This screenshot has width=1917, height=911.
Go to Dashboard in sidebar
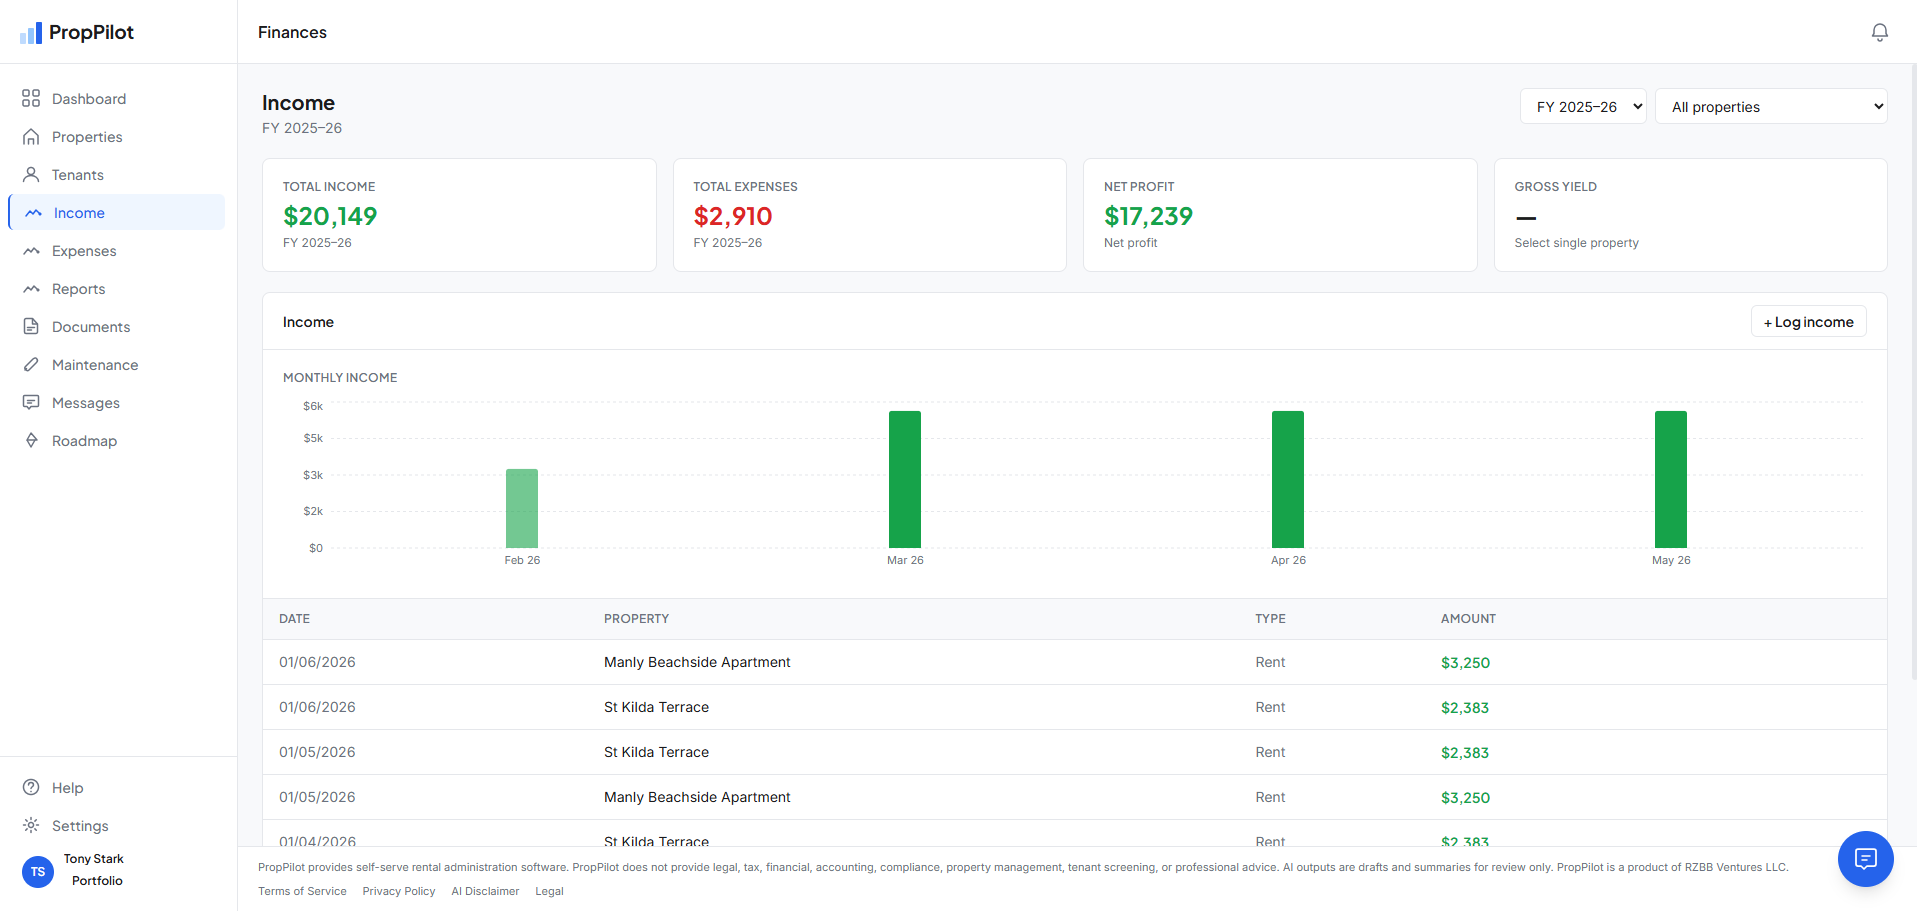pyautogui.click(x=117, y=99)
